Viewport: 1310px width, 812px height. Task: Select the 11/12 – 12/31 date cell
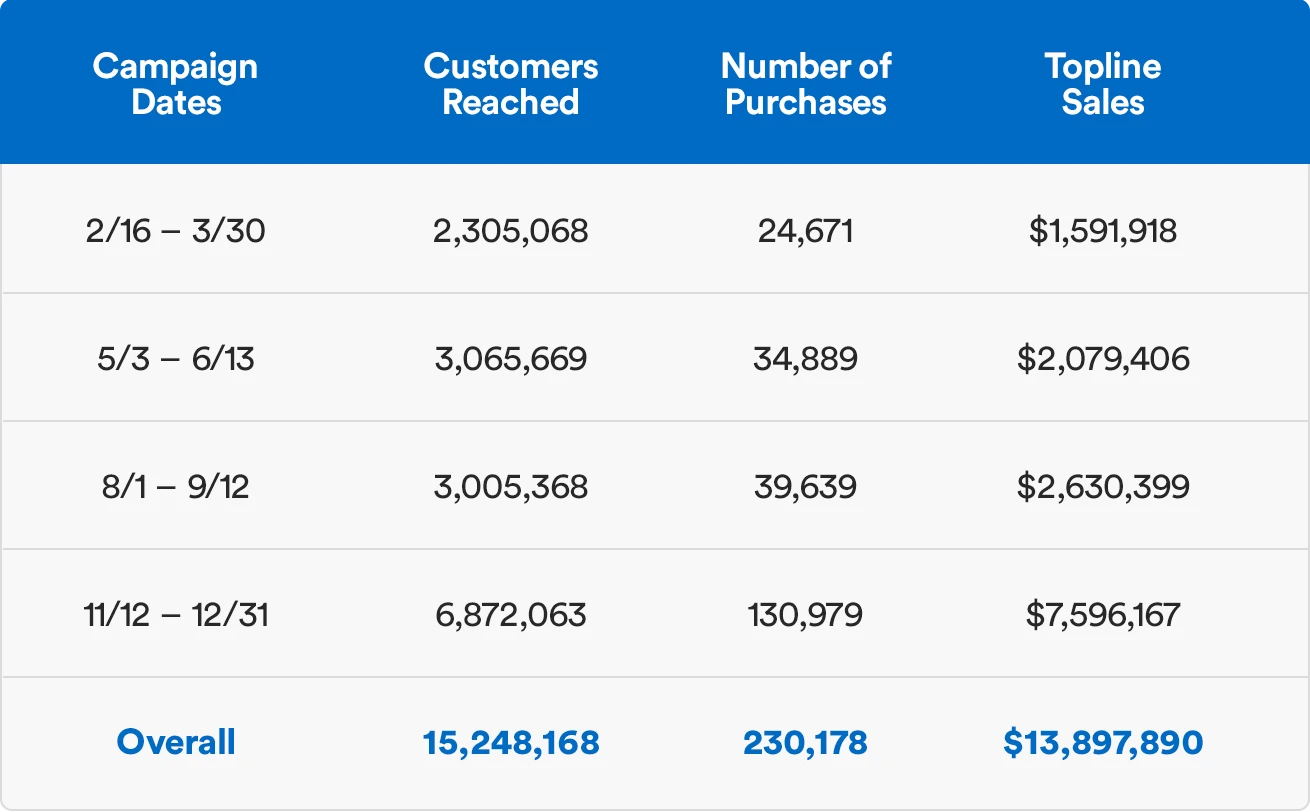[x=175, y=614]
